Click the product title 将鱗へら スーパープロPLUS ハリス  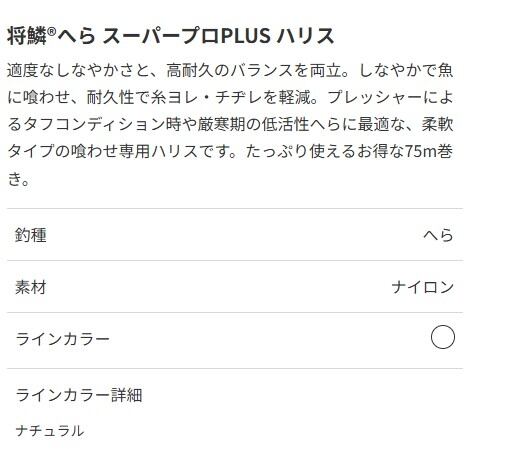(170, 36)
